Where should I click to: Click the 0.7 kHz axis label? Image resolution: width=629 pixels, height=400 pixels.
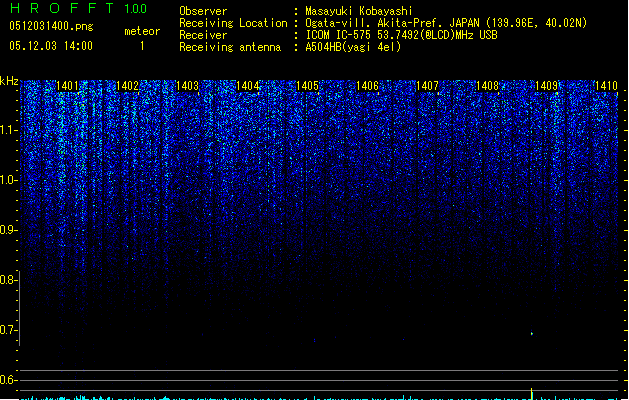[9, 330]
